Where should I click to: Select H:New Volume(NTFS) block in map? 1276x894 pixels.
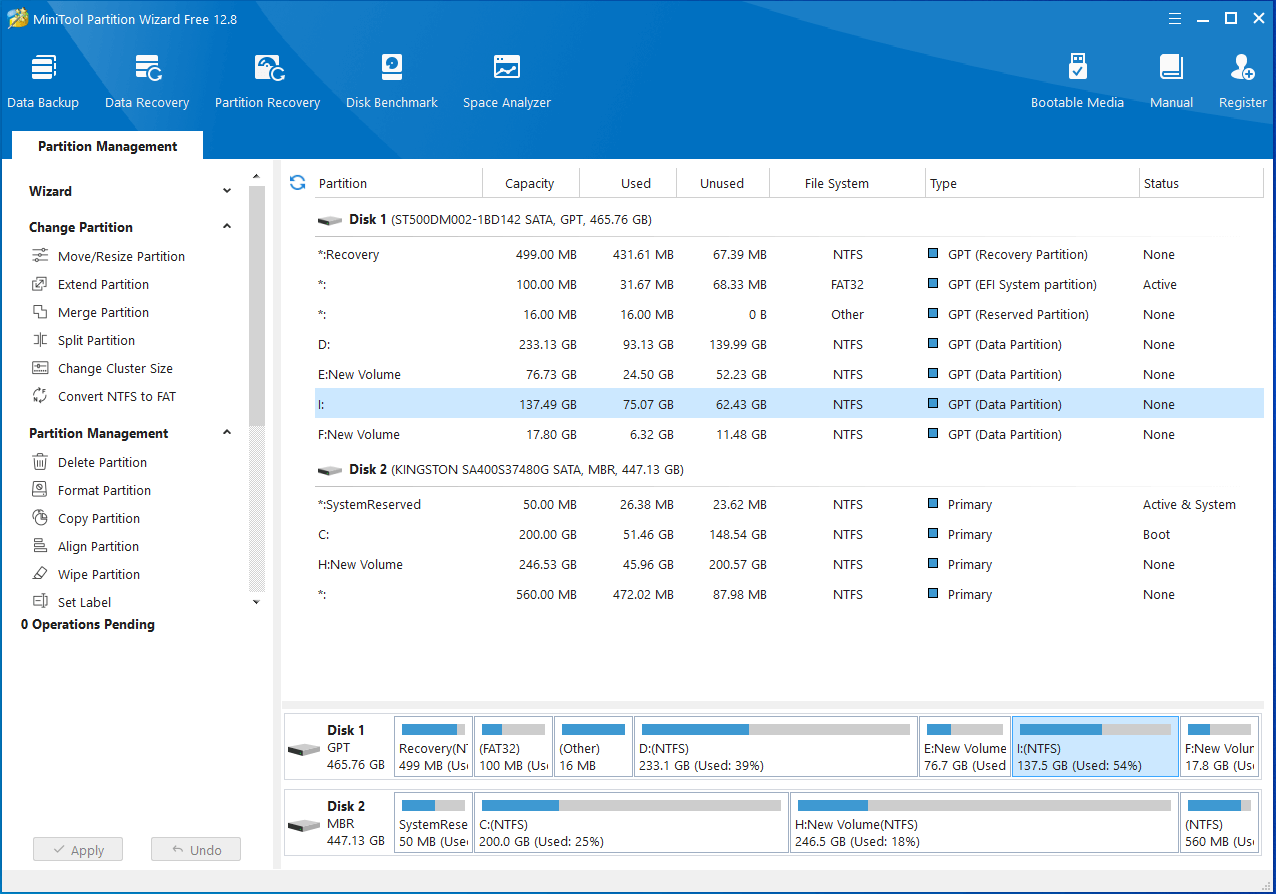pos(984,822)
